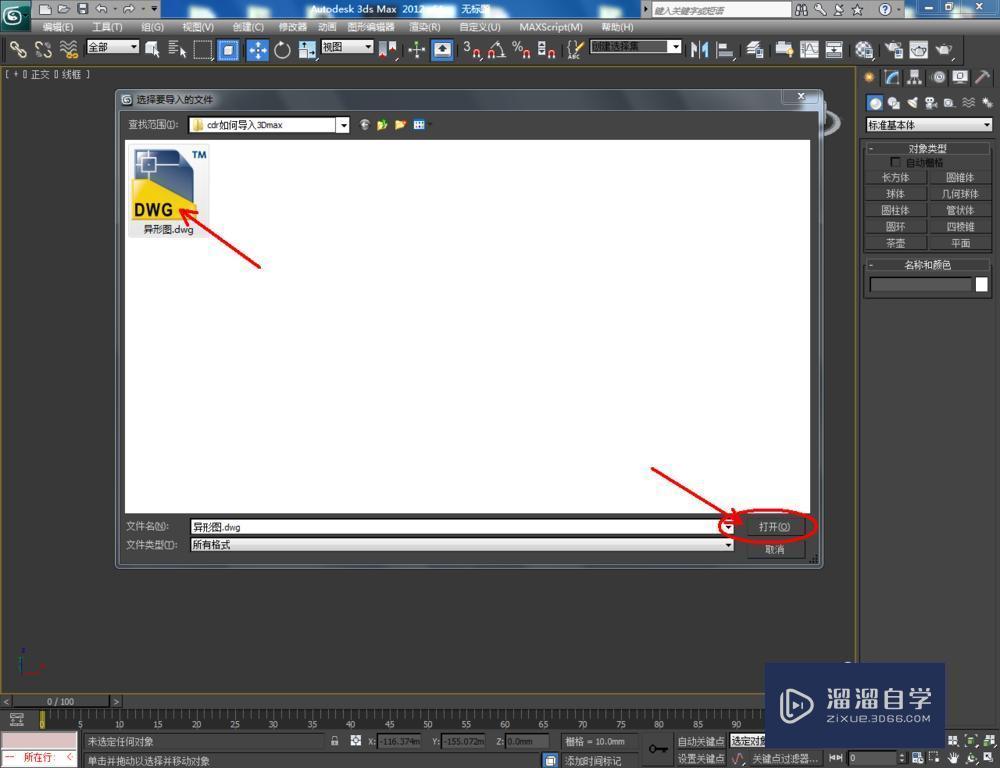Screen dimensions: 1000x768
Task: Select the Select and Move tool
Action: tap(258, 50)
